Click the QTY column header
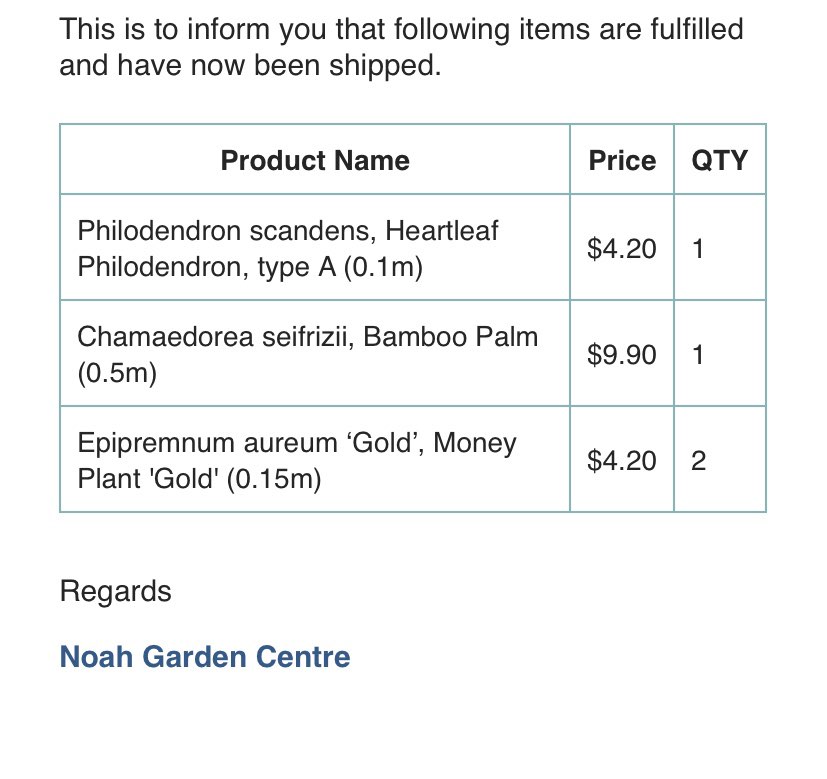The width and height of the screenshot is (827, 779). [x=720, y=160]
